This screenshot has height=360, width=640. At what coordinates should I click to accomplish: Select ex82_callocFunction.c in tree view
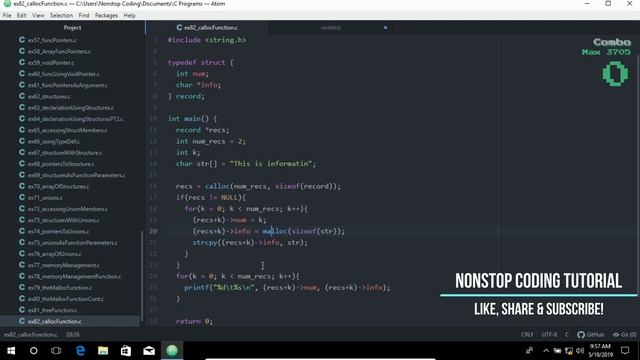pos(55,321)
